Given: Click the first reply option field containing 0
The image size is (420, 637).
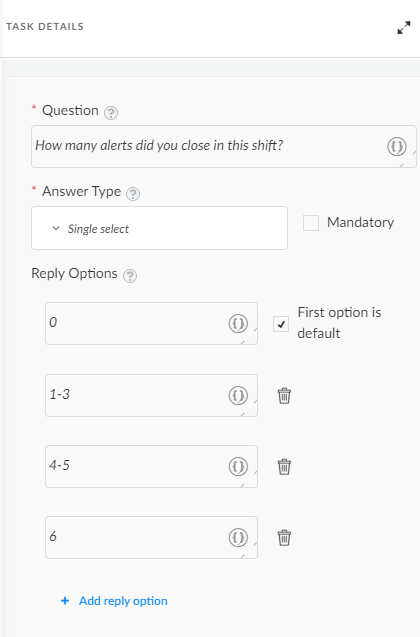Looking at the screenshot, I should coord(151,323).
